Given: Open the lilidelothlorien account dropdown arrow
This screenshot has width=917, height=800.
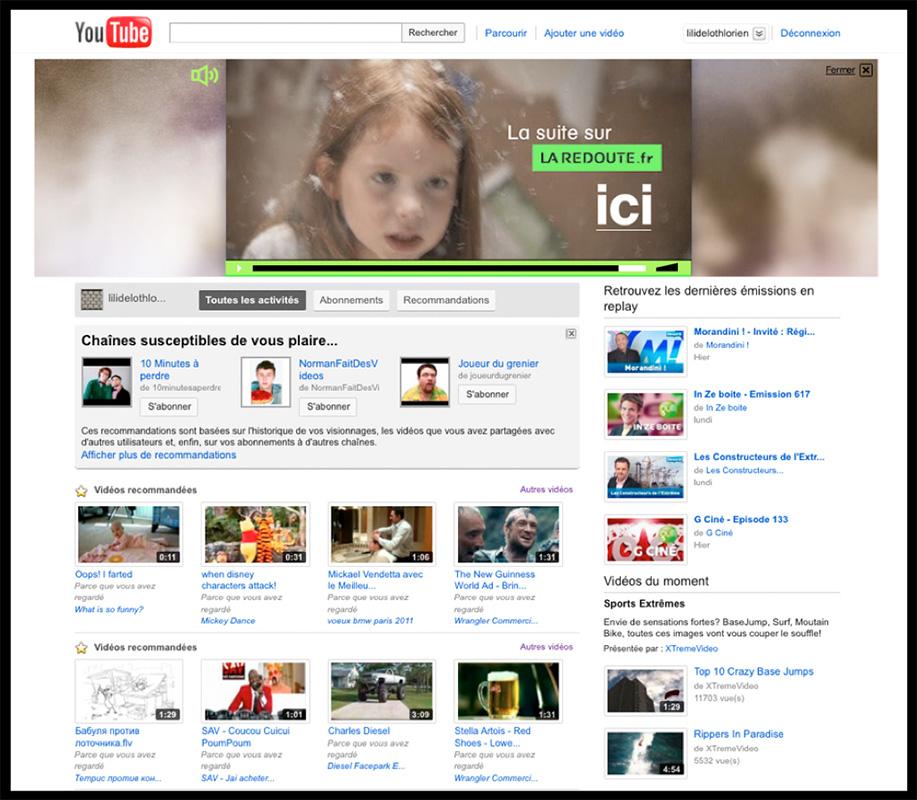Looking at the screenshot, I should 759,33.
